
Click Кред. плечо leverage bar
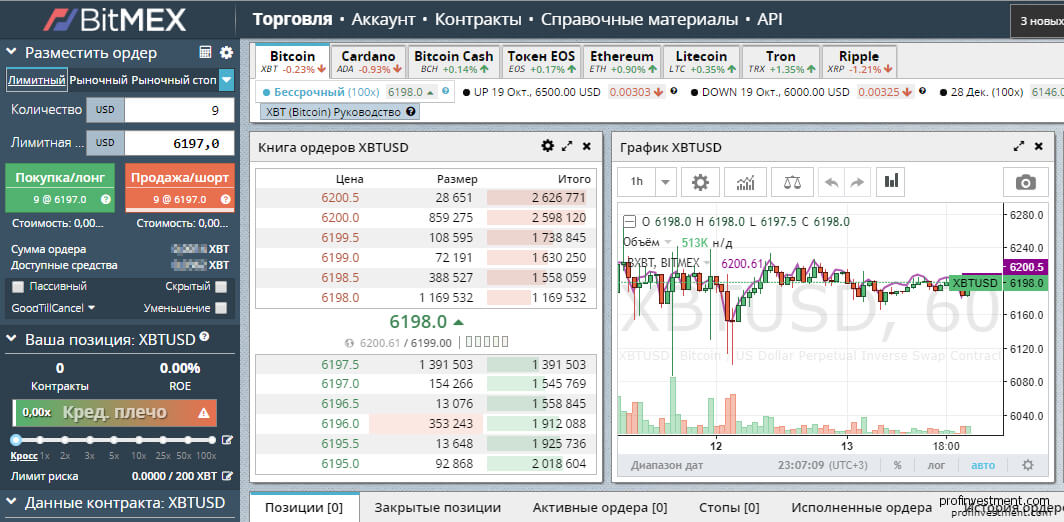click(115, 412)
